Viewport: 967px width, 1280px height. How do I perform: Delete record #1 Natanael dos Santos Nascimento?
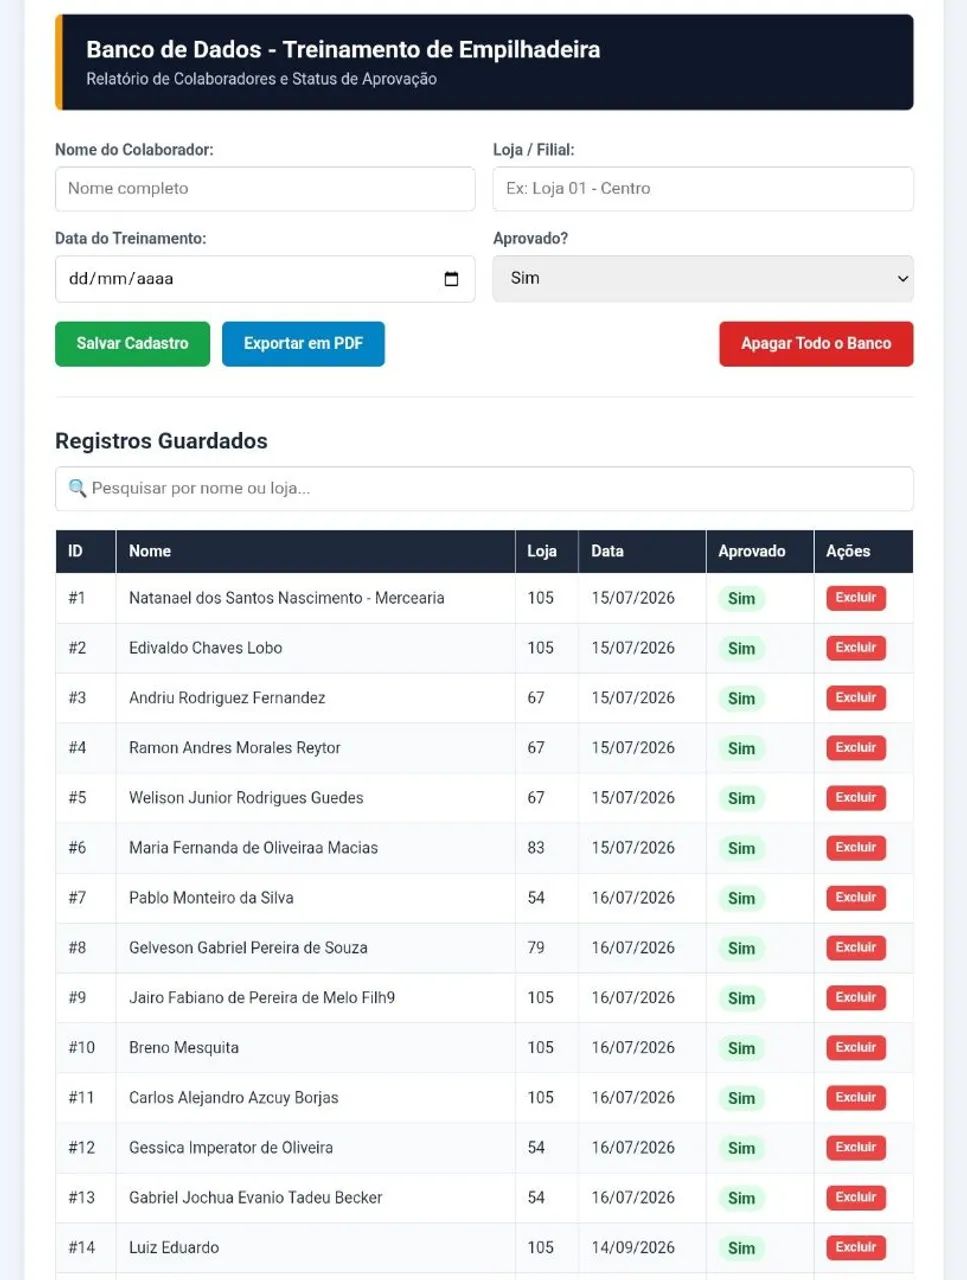(856, 598)
